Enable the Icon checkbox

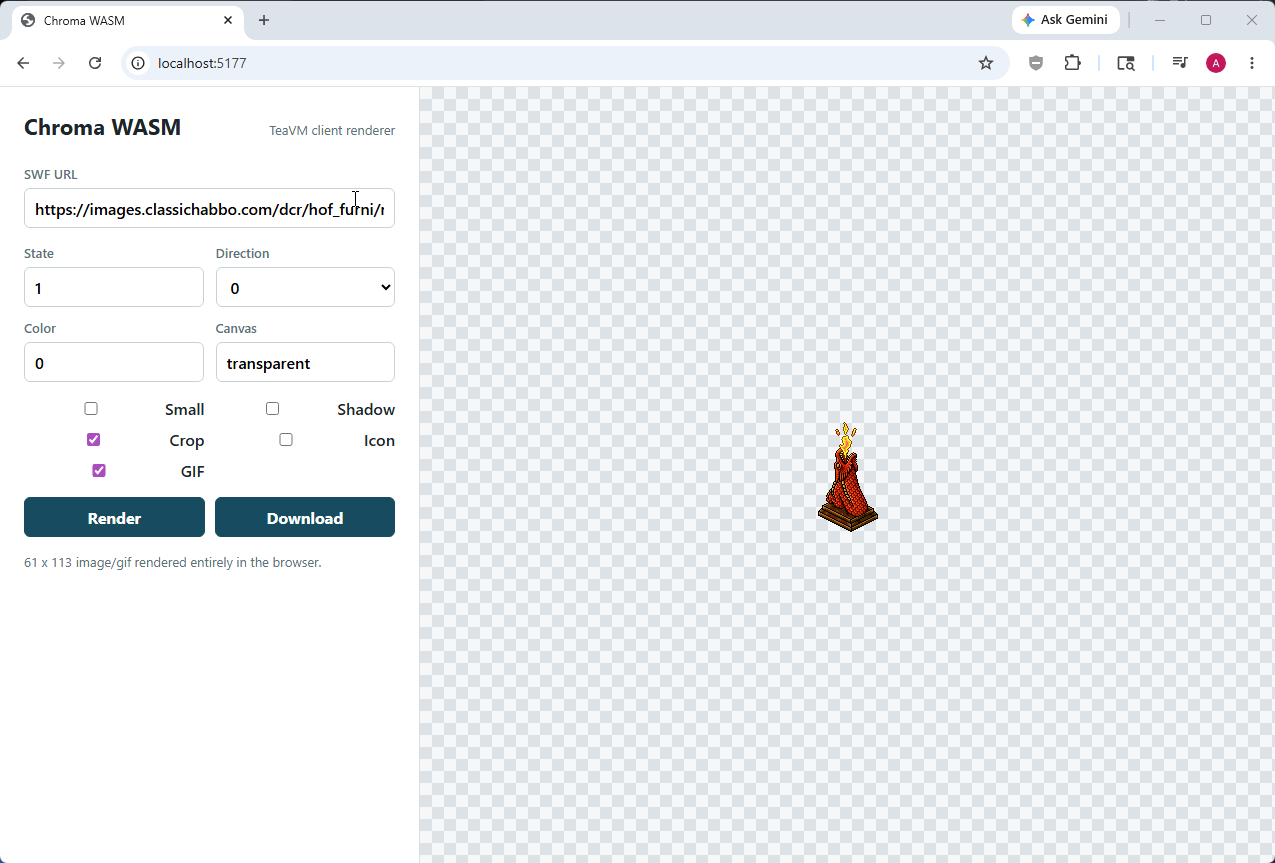(286, 439)
